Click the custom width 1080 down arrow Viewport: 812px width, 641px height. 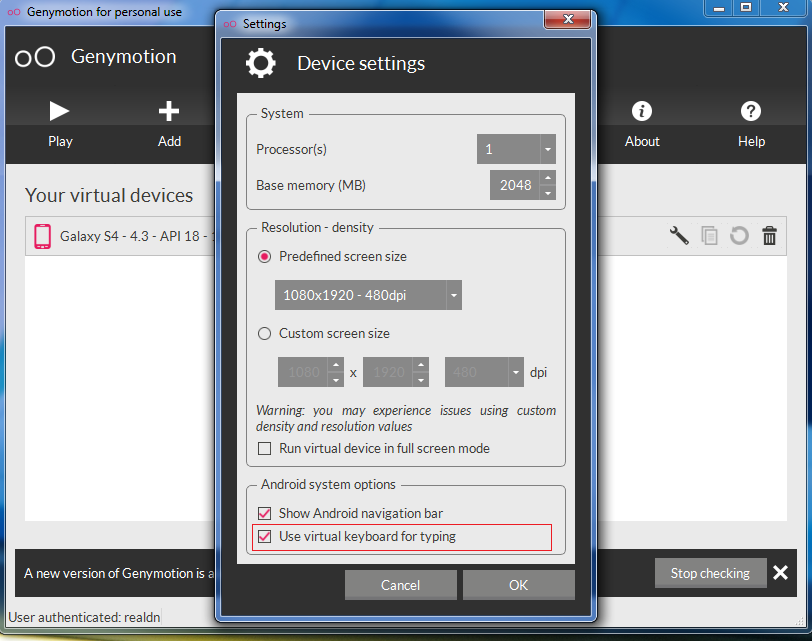point(336,380)
